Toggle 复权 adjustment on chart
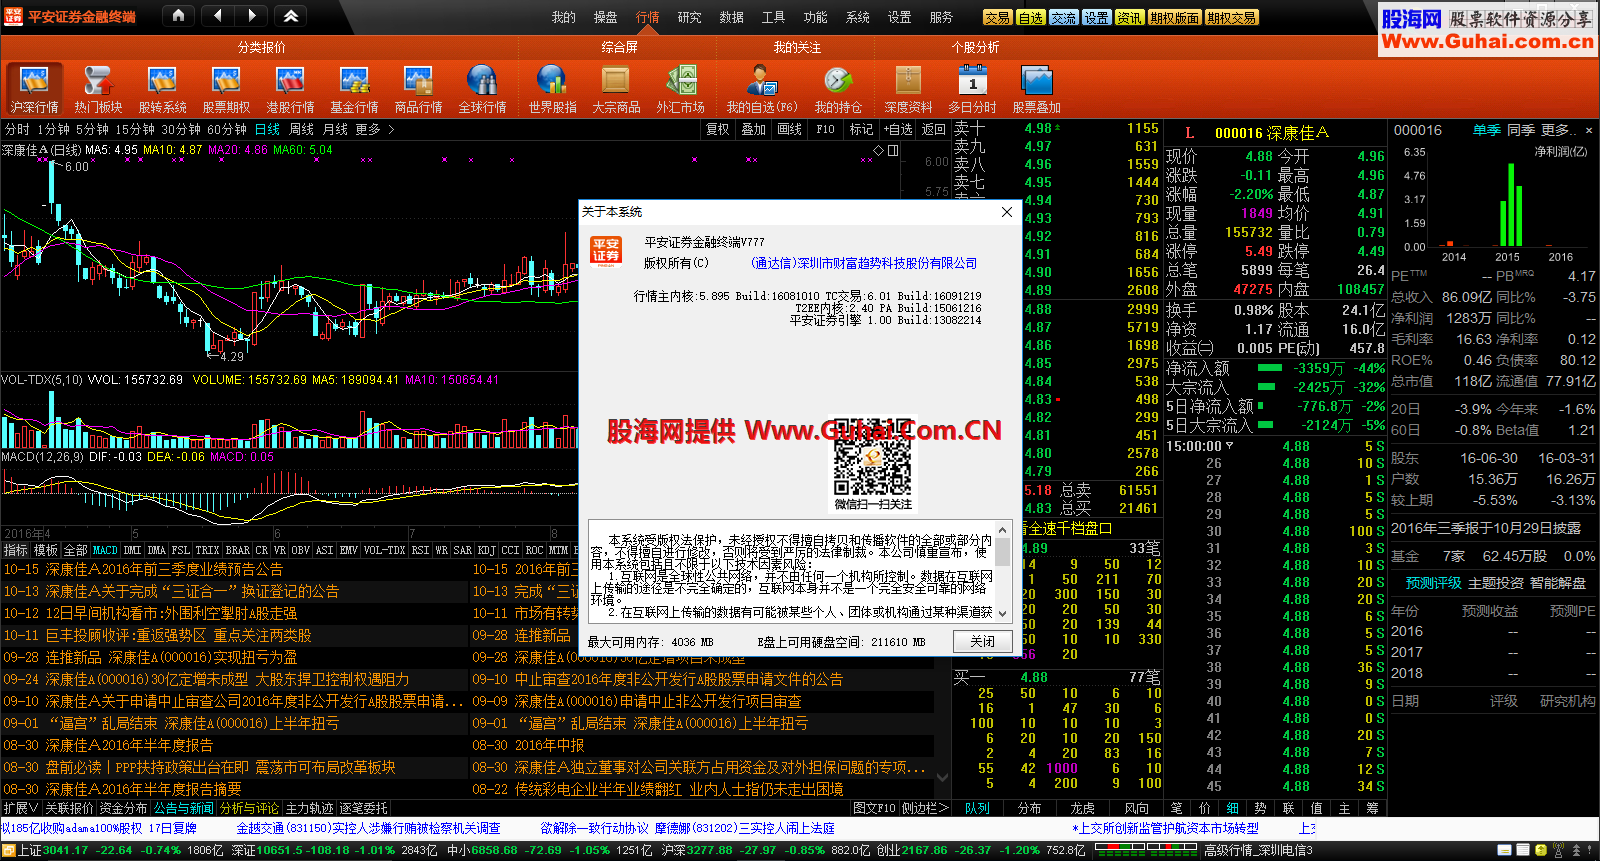 click(717, 129)
